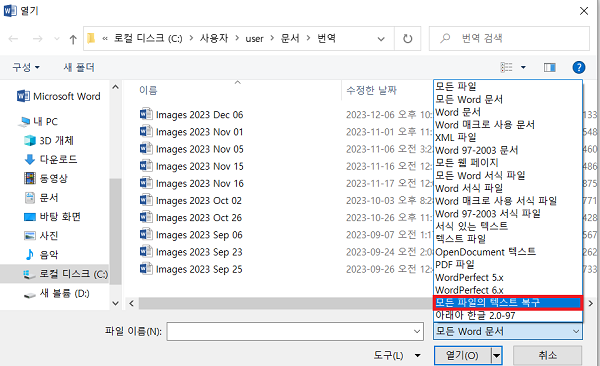Choose 모든 파일 file type
Image resolution: width=600 pixels, height=366 pixels.
[x=508, y=87]
